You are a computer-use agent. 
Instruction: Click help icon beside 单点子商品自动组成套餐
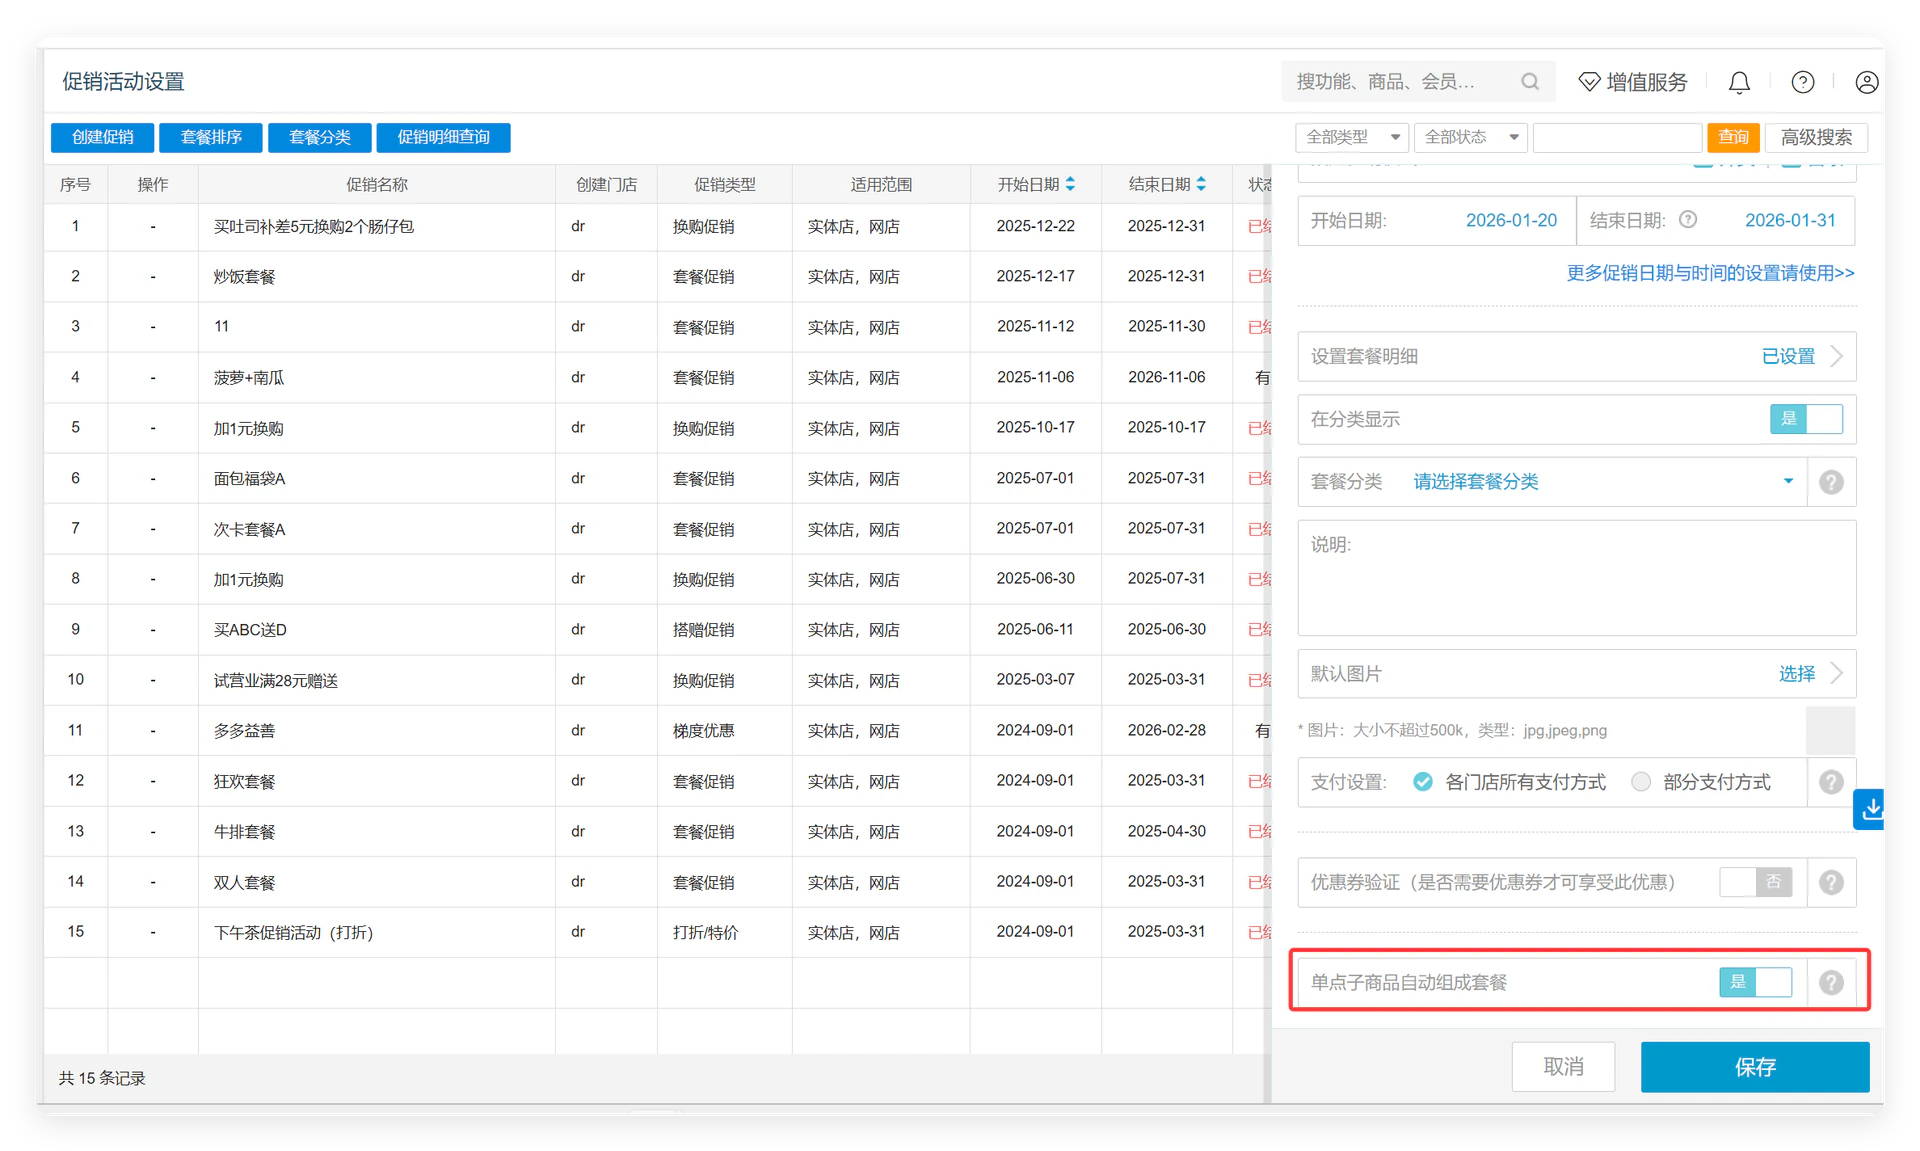point(1831,982)
